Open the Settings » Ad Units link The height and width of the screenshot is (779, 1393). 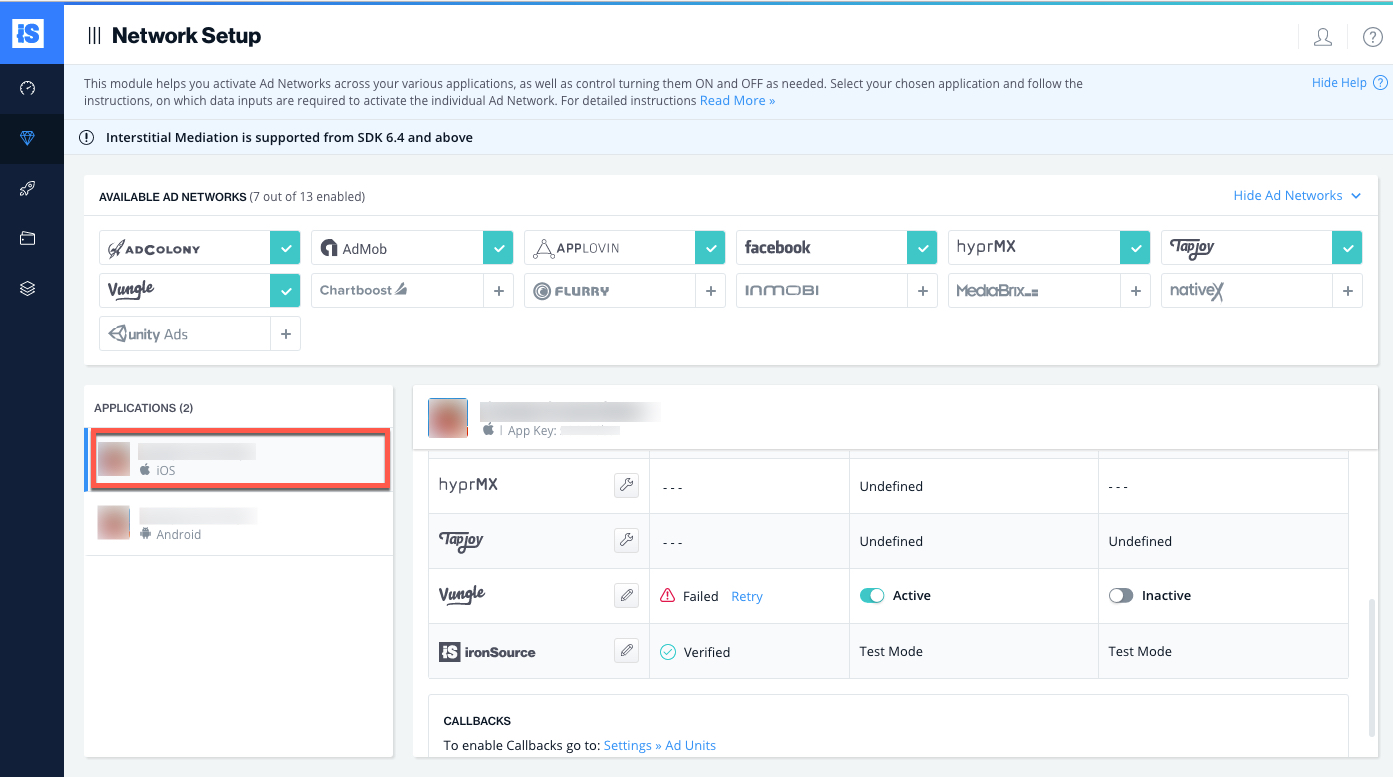click(659, 745)
